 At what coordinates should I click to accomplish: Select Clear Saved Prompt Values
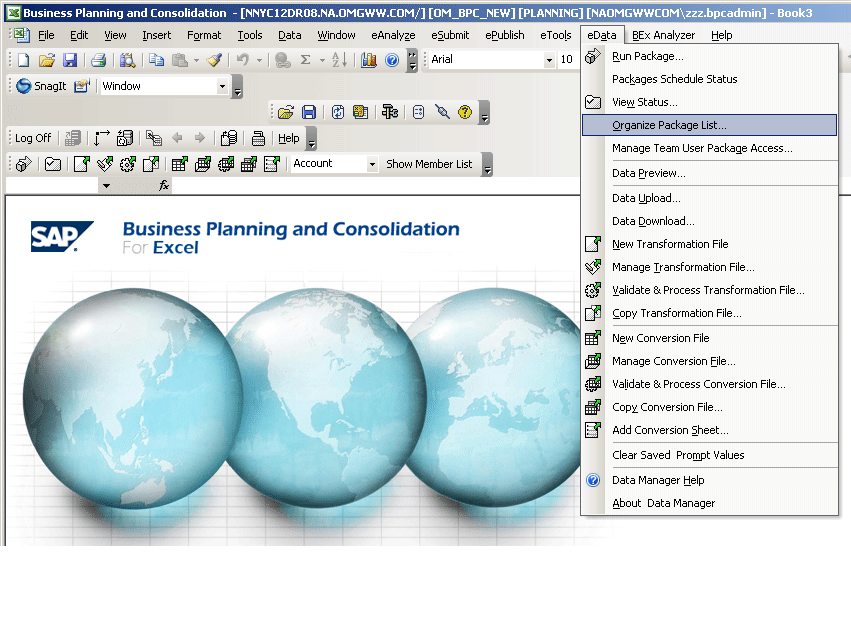point(678,455)
